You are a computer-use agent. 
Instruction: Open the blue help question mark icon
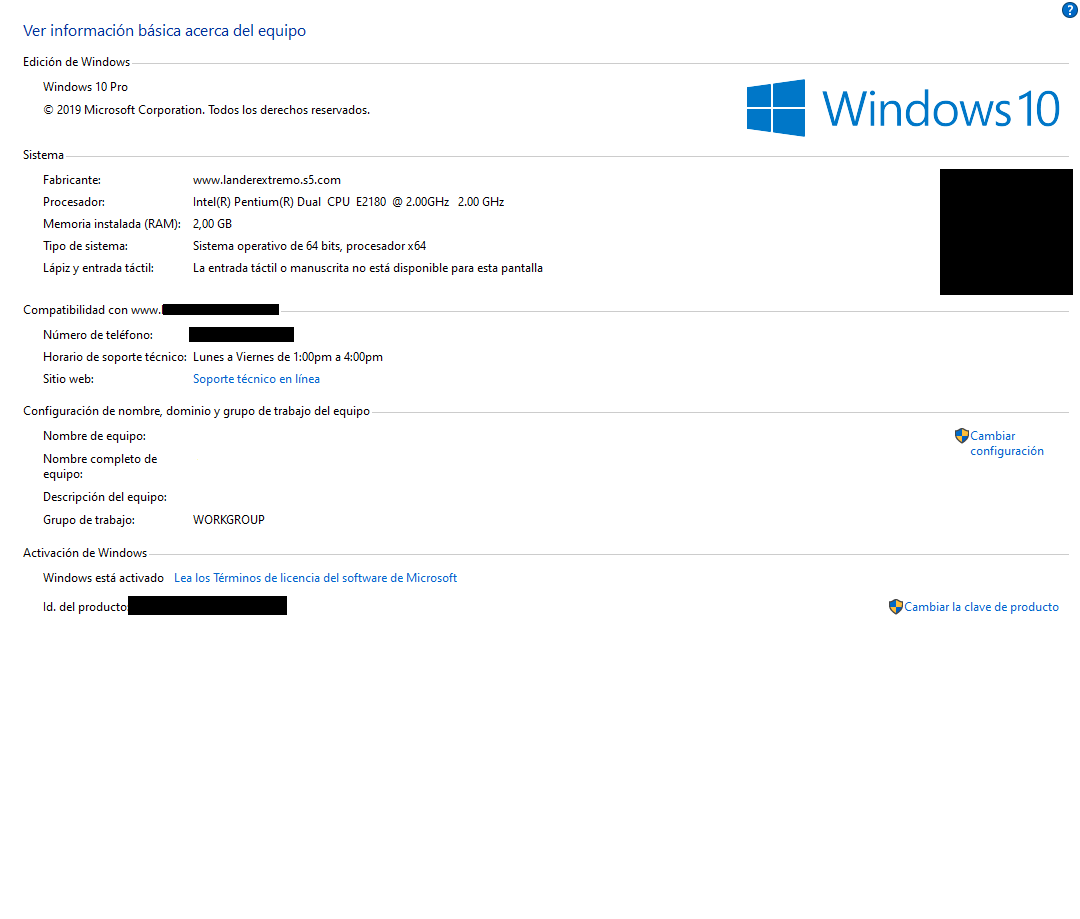pos(1069,10)
